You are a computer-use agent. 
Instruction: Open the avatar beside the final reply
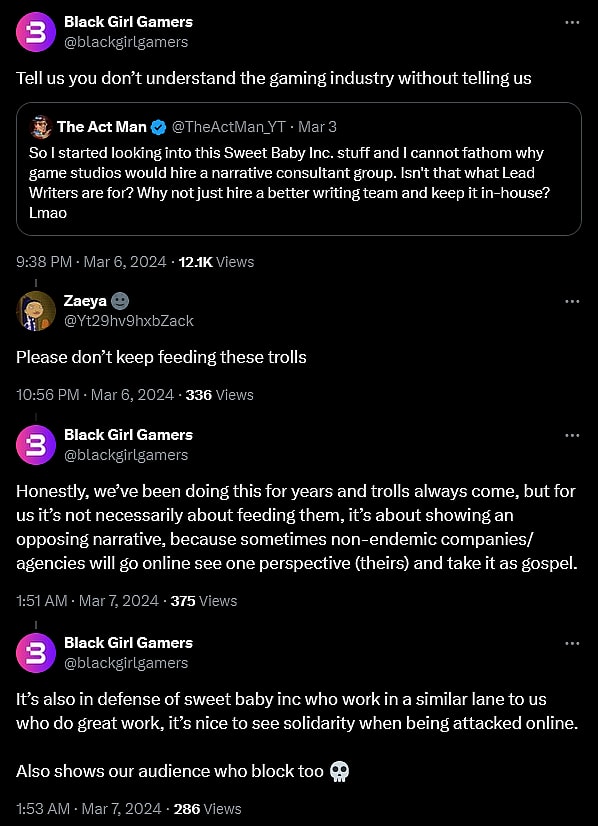(x=36, y=653)
